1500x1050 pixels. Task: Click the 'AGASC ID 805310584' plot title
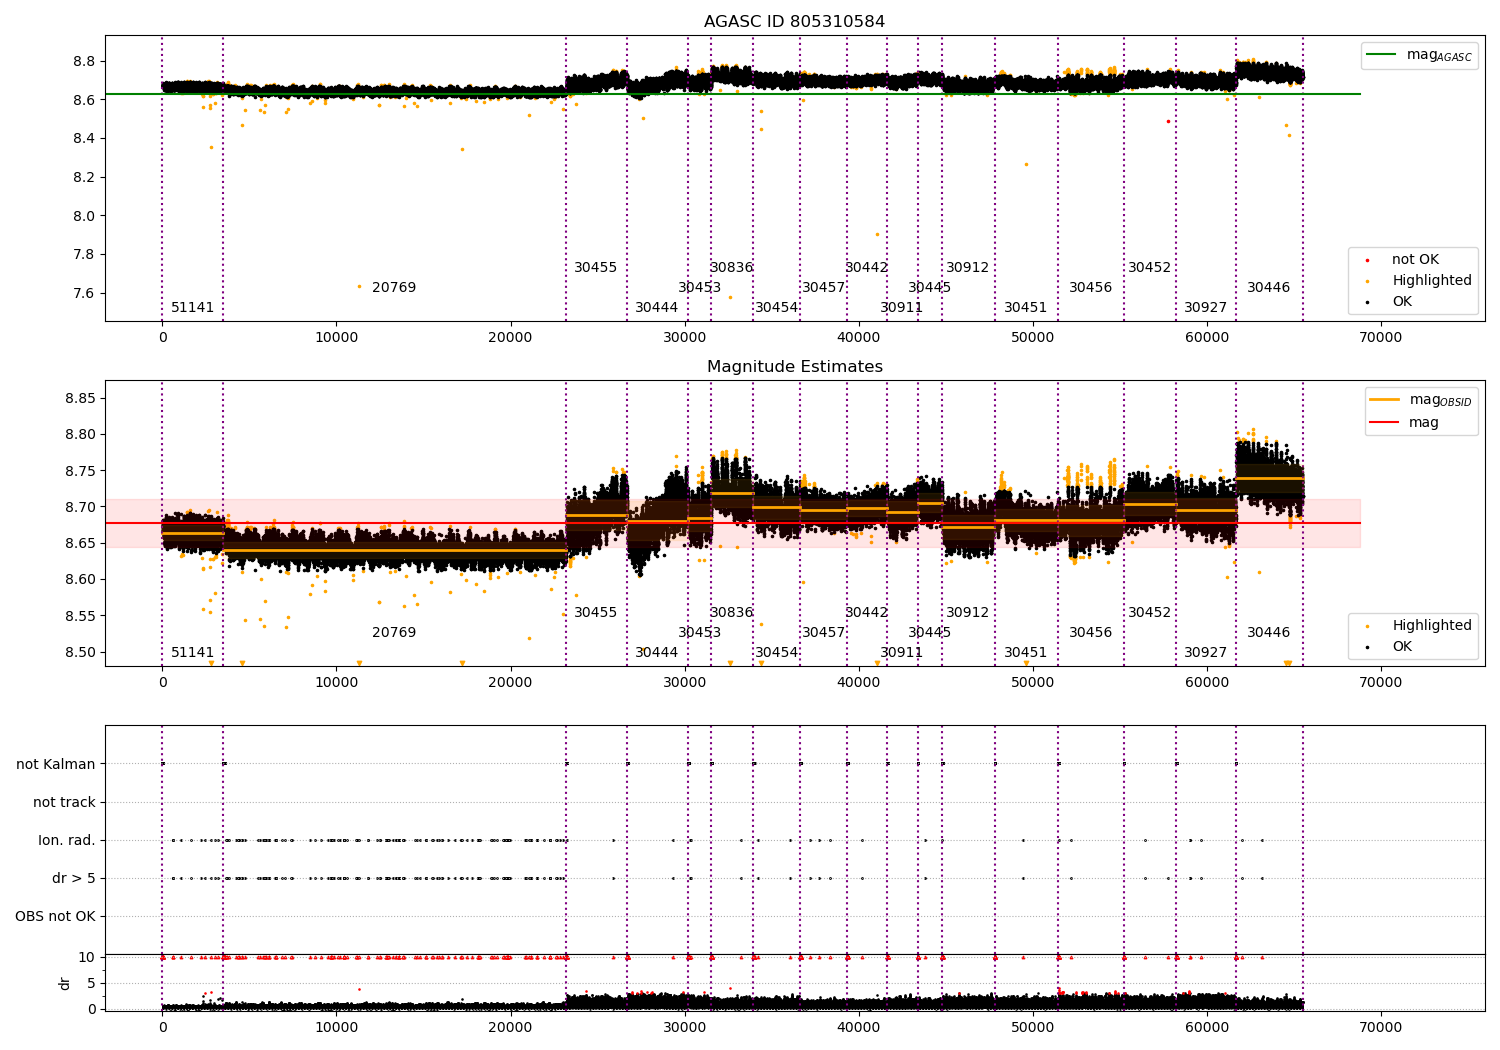(x=794, y=22)
